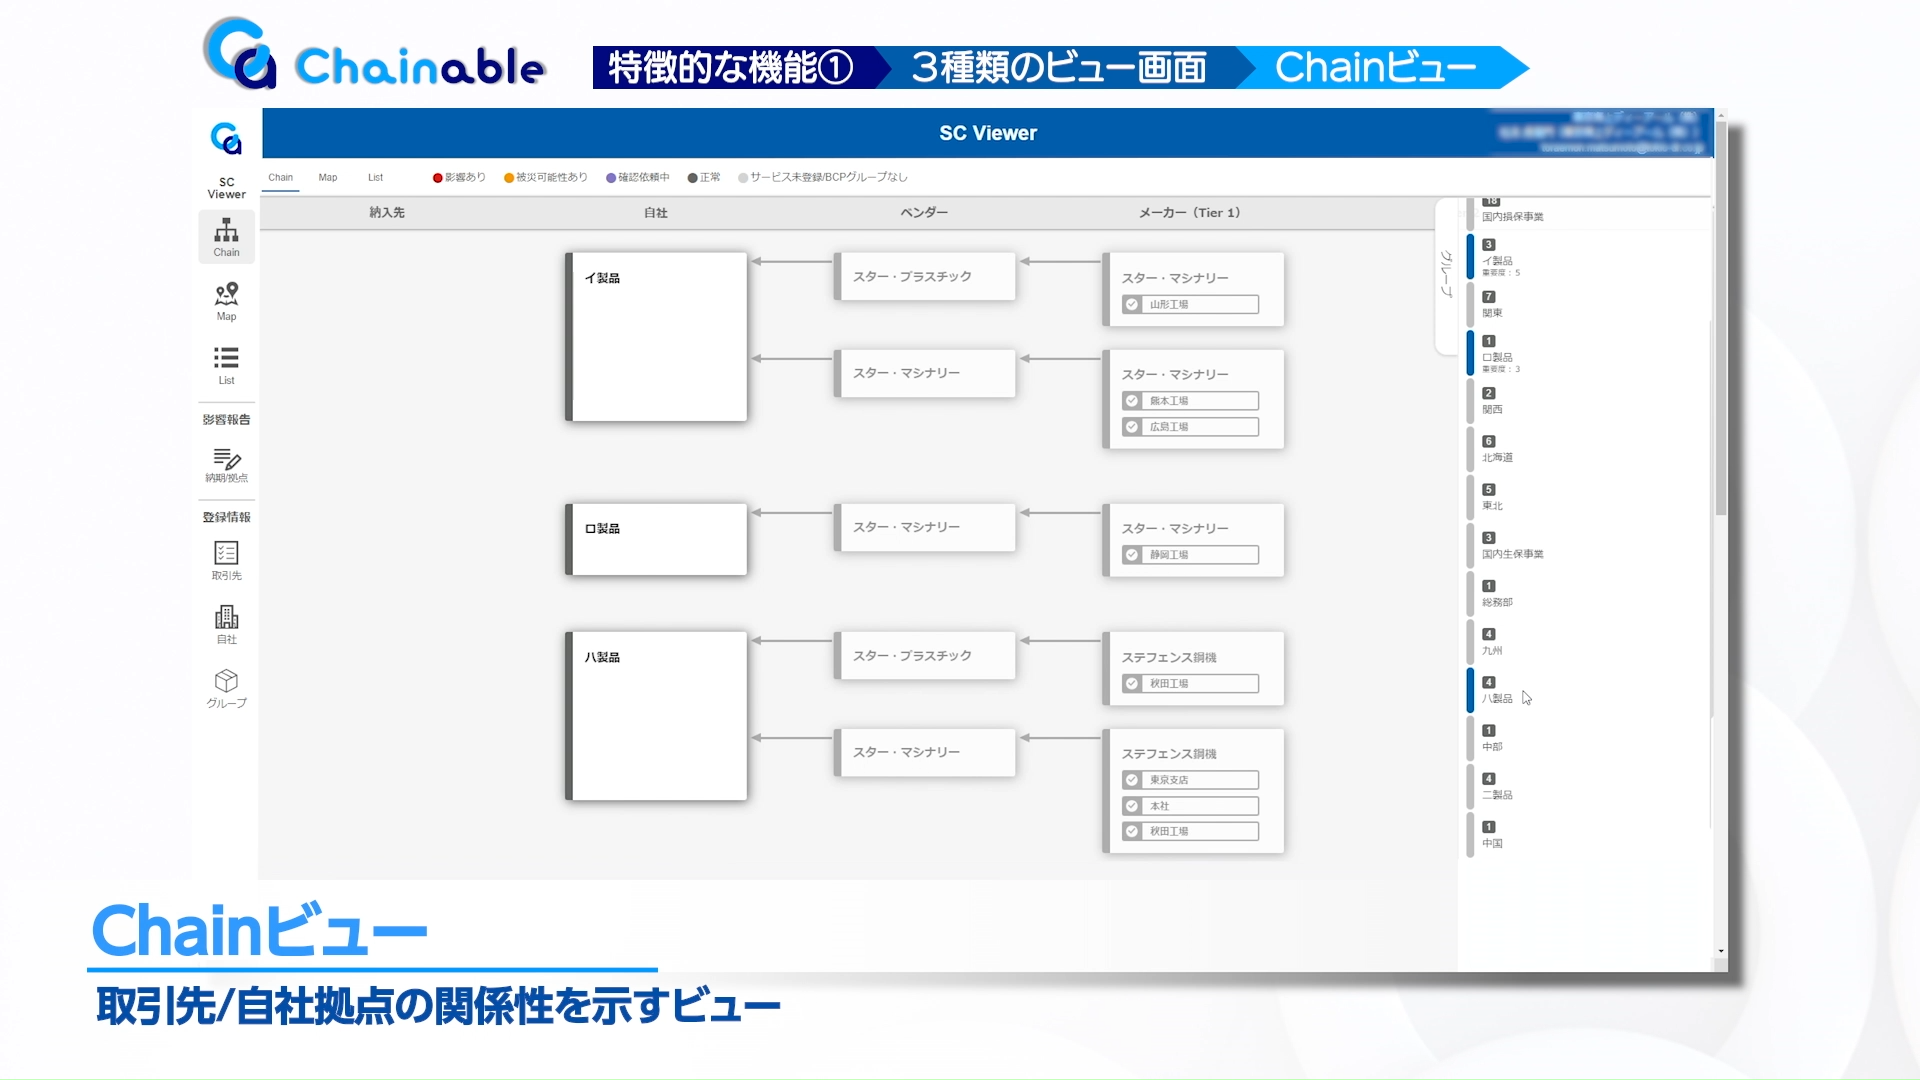Open the List view sidebar icon
Screen dimensions: 1920x1080
(x=226, y=365)
